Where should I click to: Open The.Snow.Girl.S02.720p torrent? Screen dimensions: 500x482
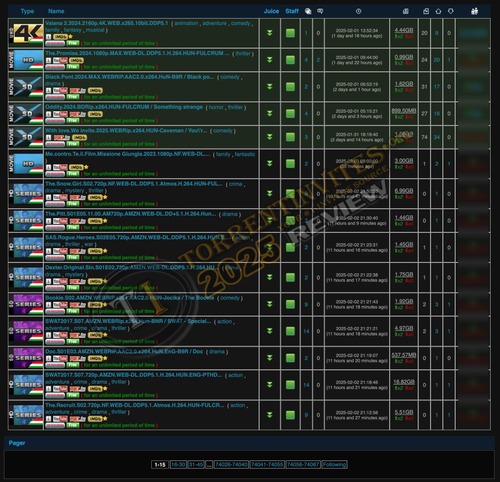[134, 184]
